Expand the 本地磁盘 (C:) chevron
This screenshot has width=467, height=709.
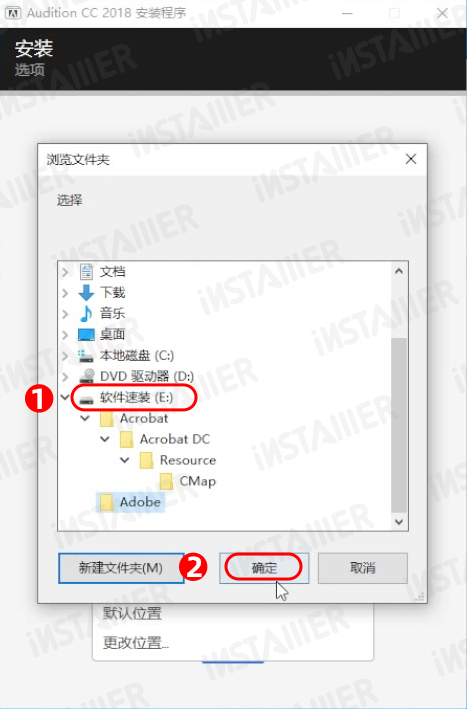[65, 355]
